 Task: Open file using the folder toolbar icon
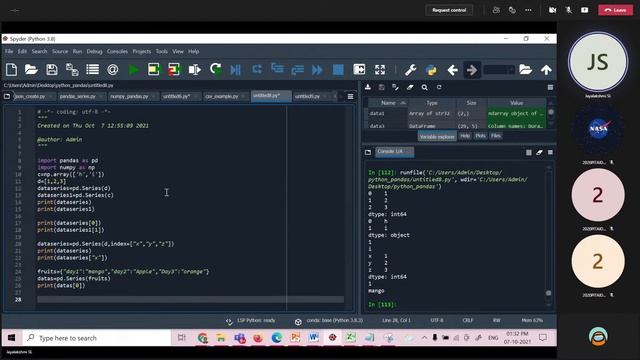[31, 70]
